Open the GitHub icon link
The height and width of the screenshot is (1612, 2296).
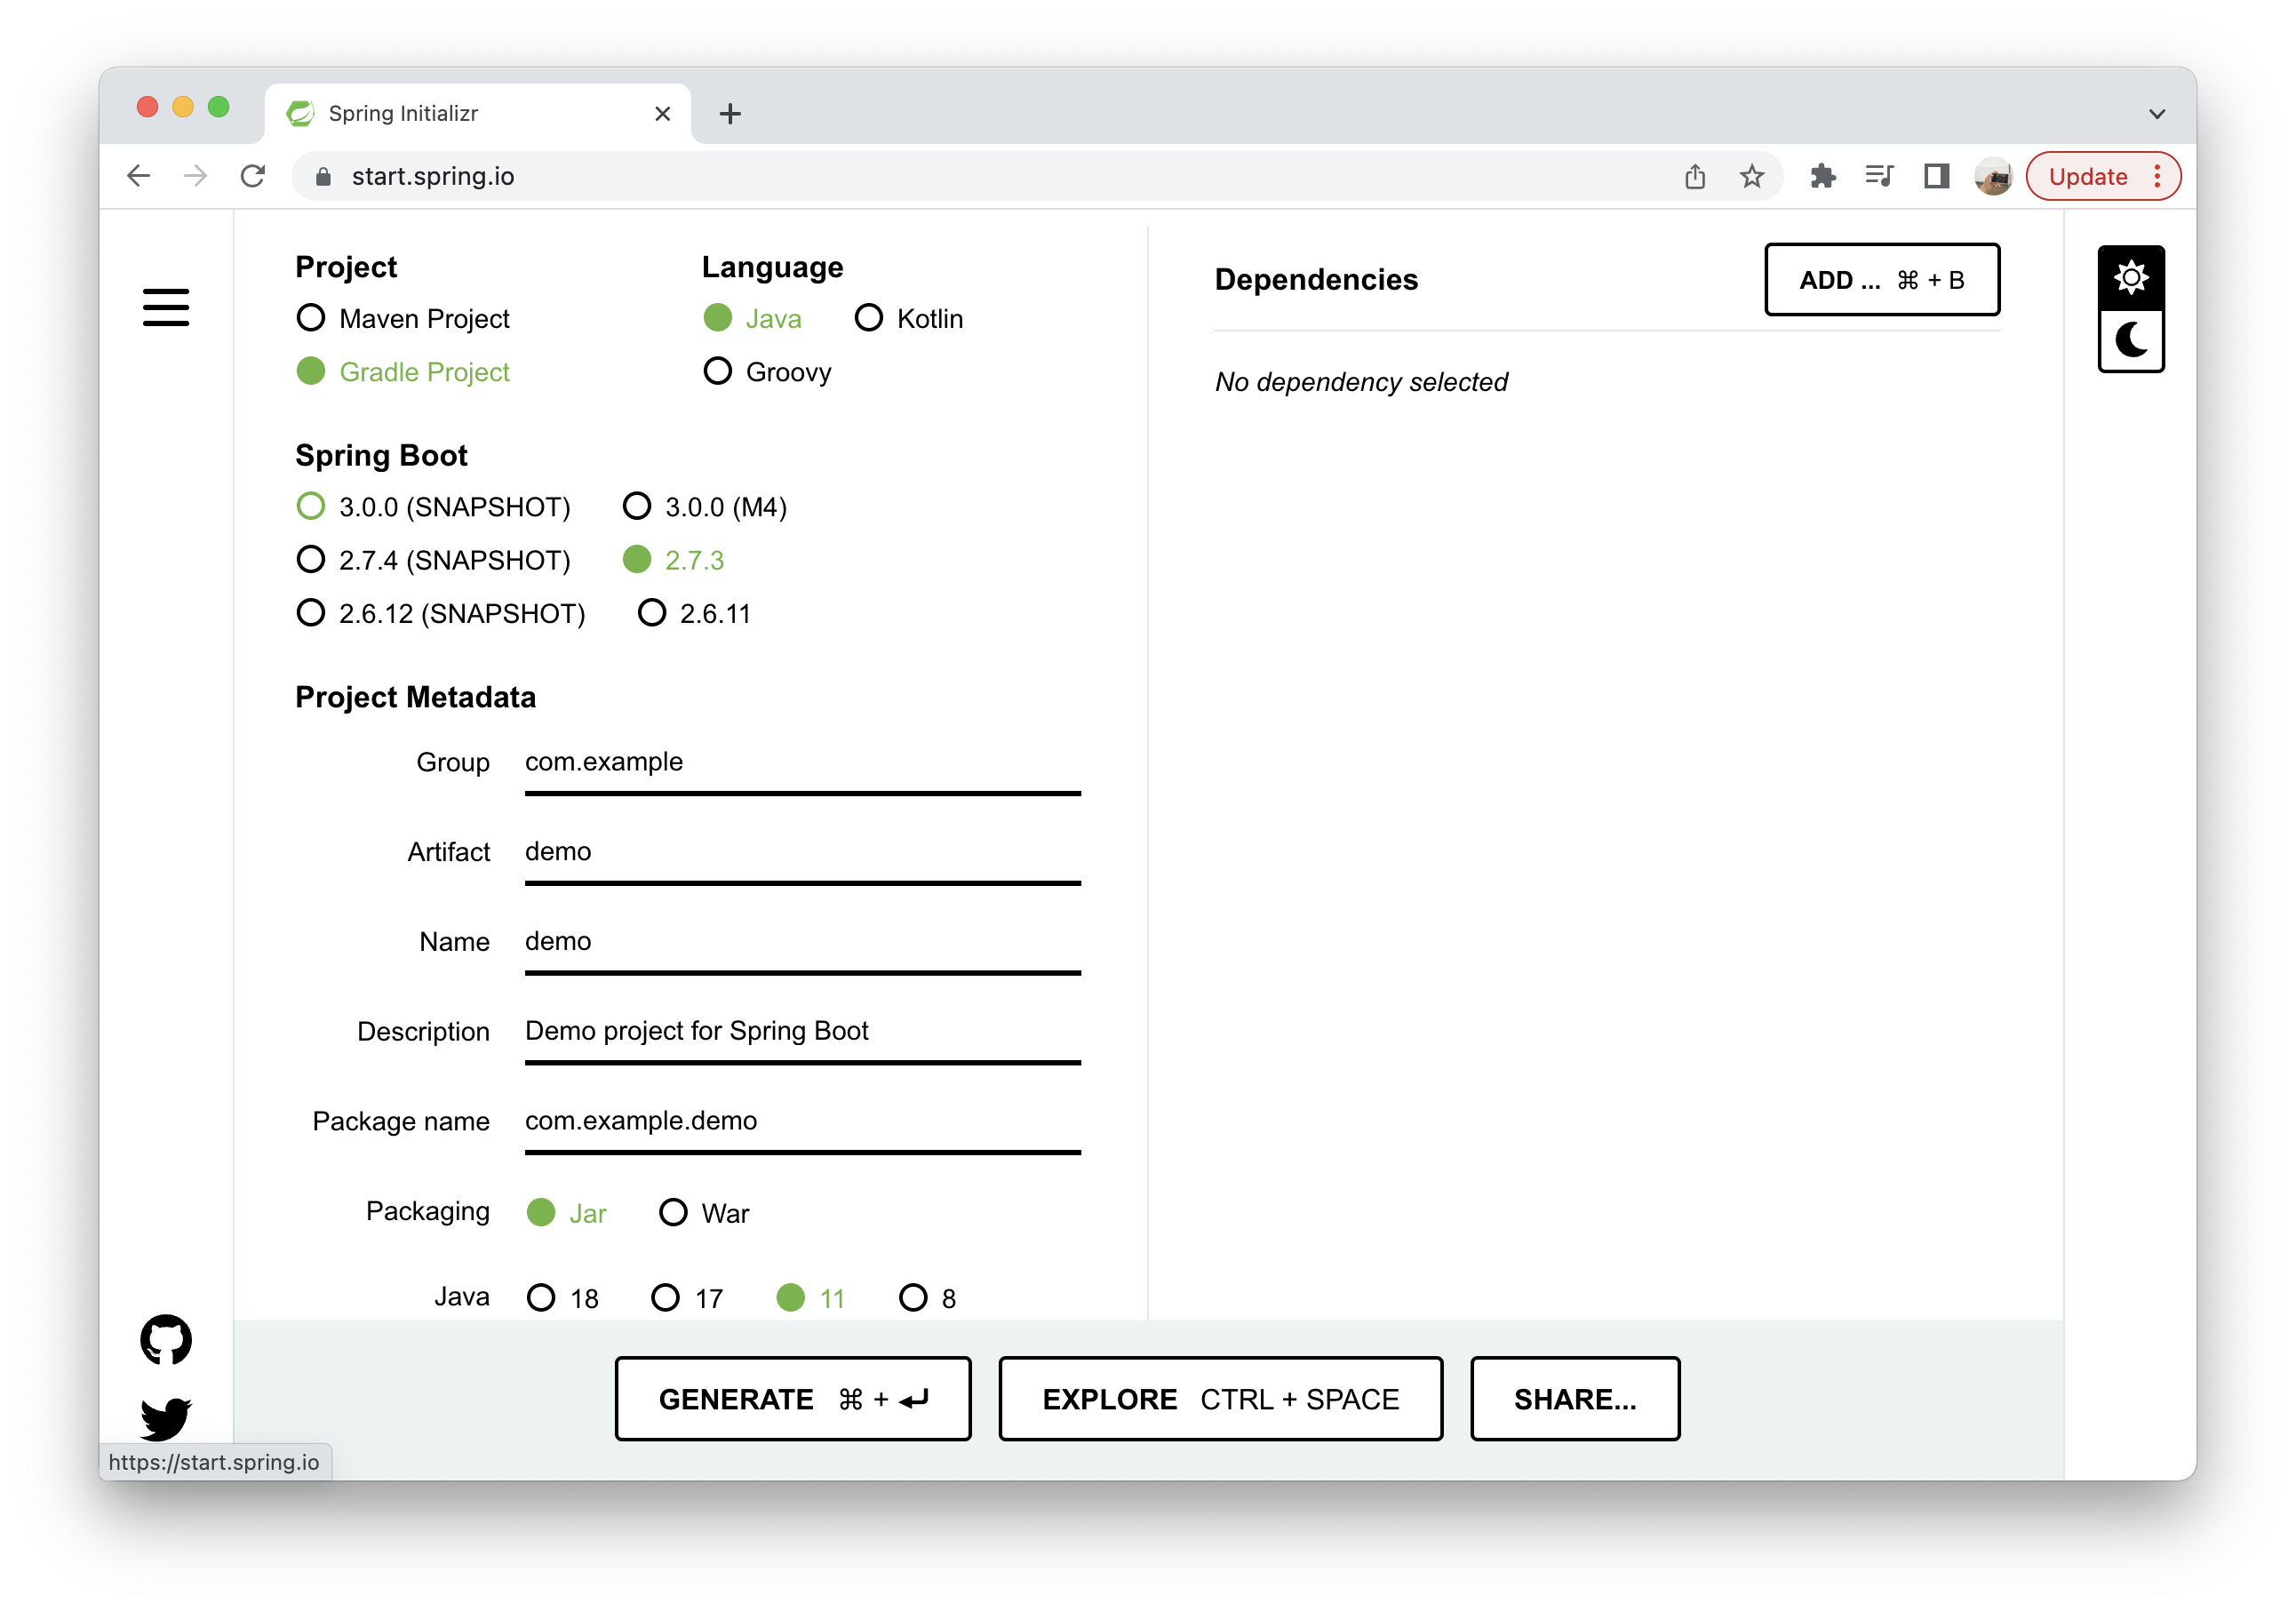point(166,1340)
